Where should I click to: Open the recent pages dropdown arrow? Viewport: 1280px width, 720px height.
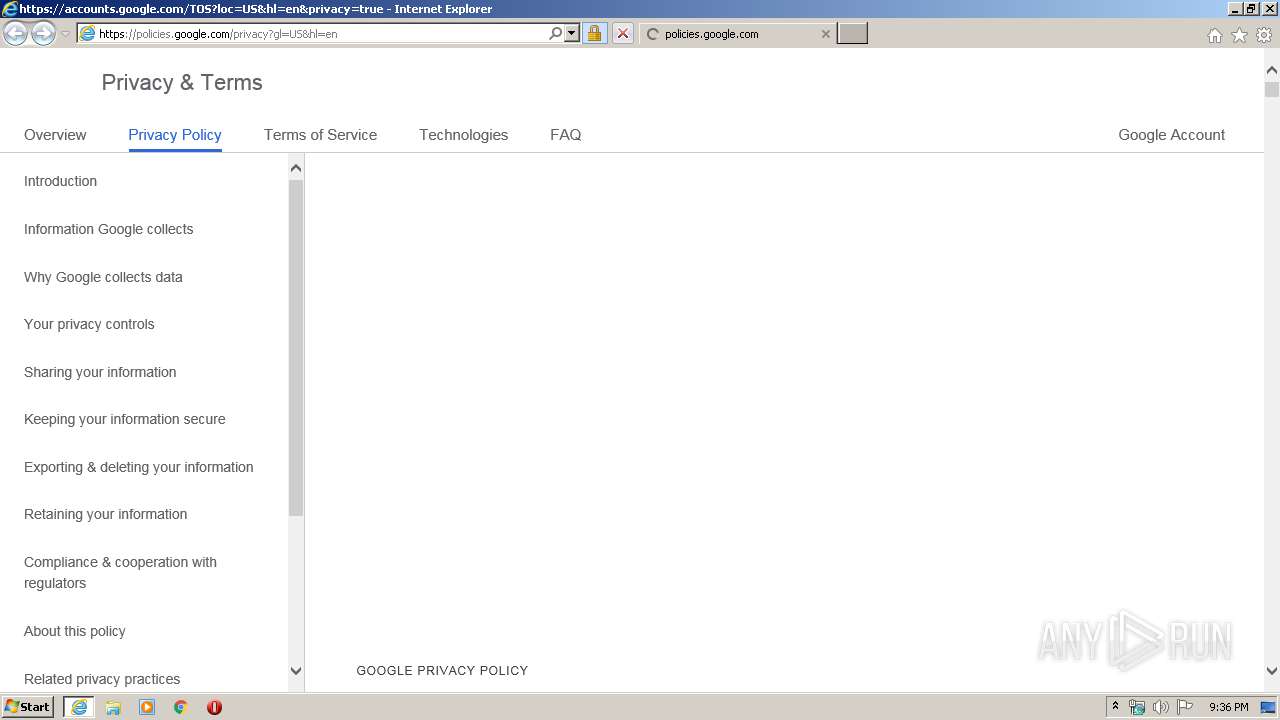(x=65, y=34)
